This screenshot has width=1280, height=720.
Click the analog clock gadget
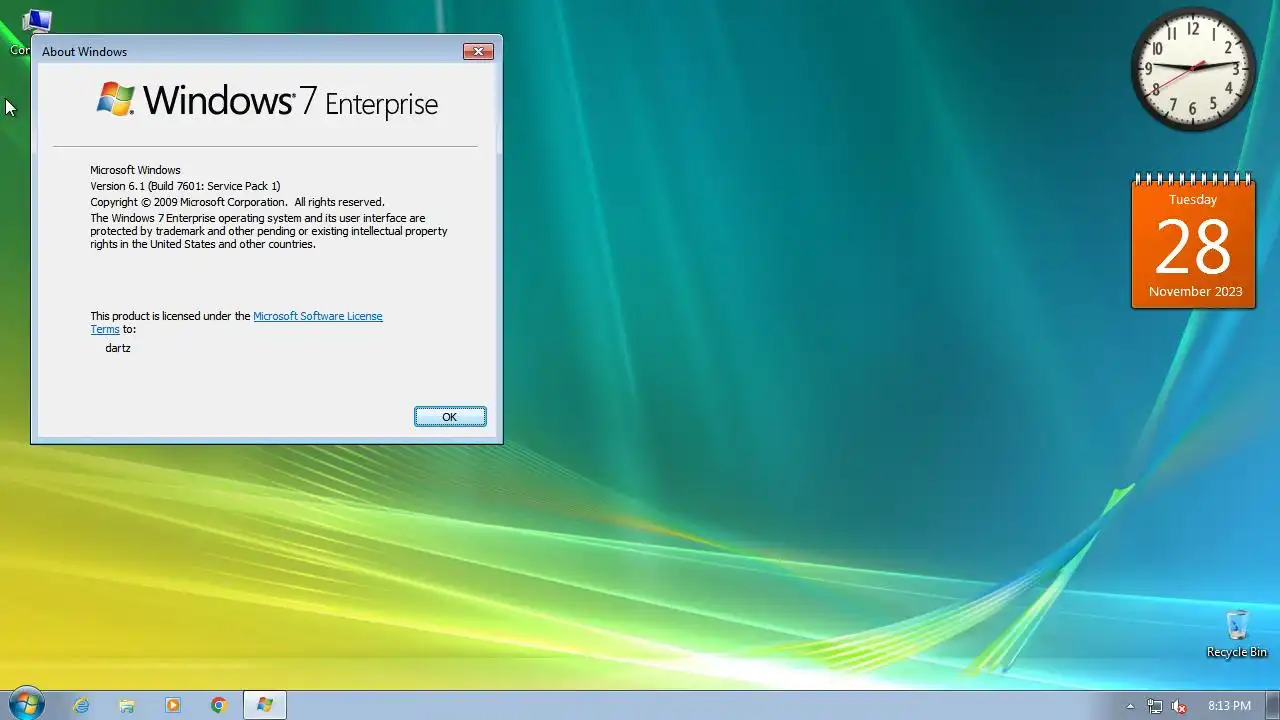(1193, 69)
